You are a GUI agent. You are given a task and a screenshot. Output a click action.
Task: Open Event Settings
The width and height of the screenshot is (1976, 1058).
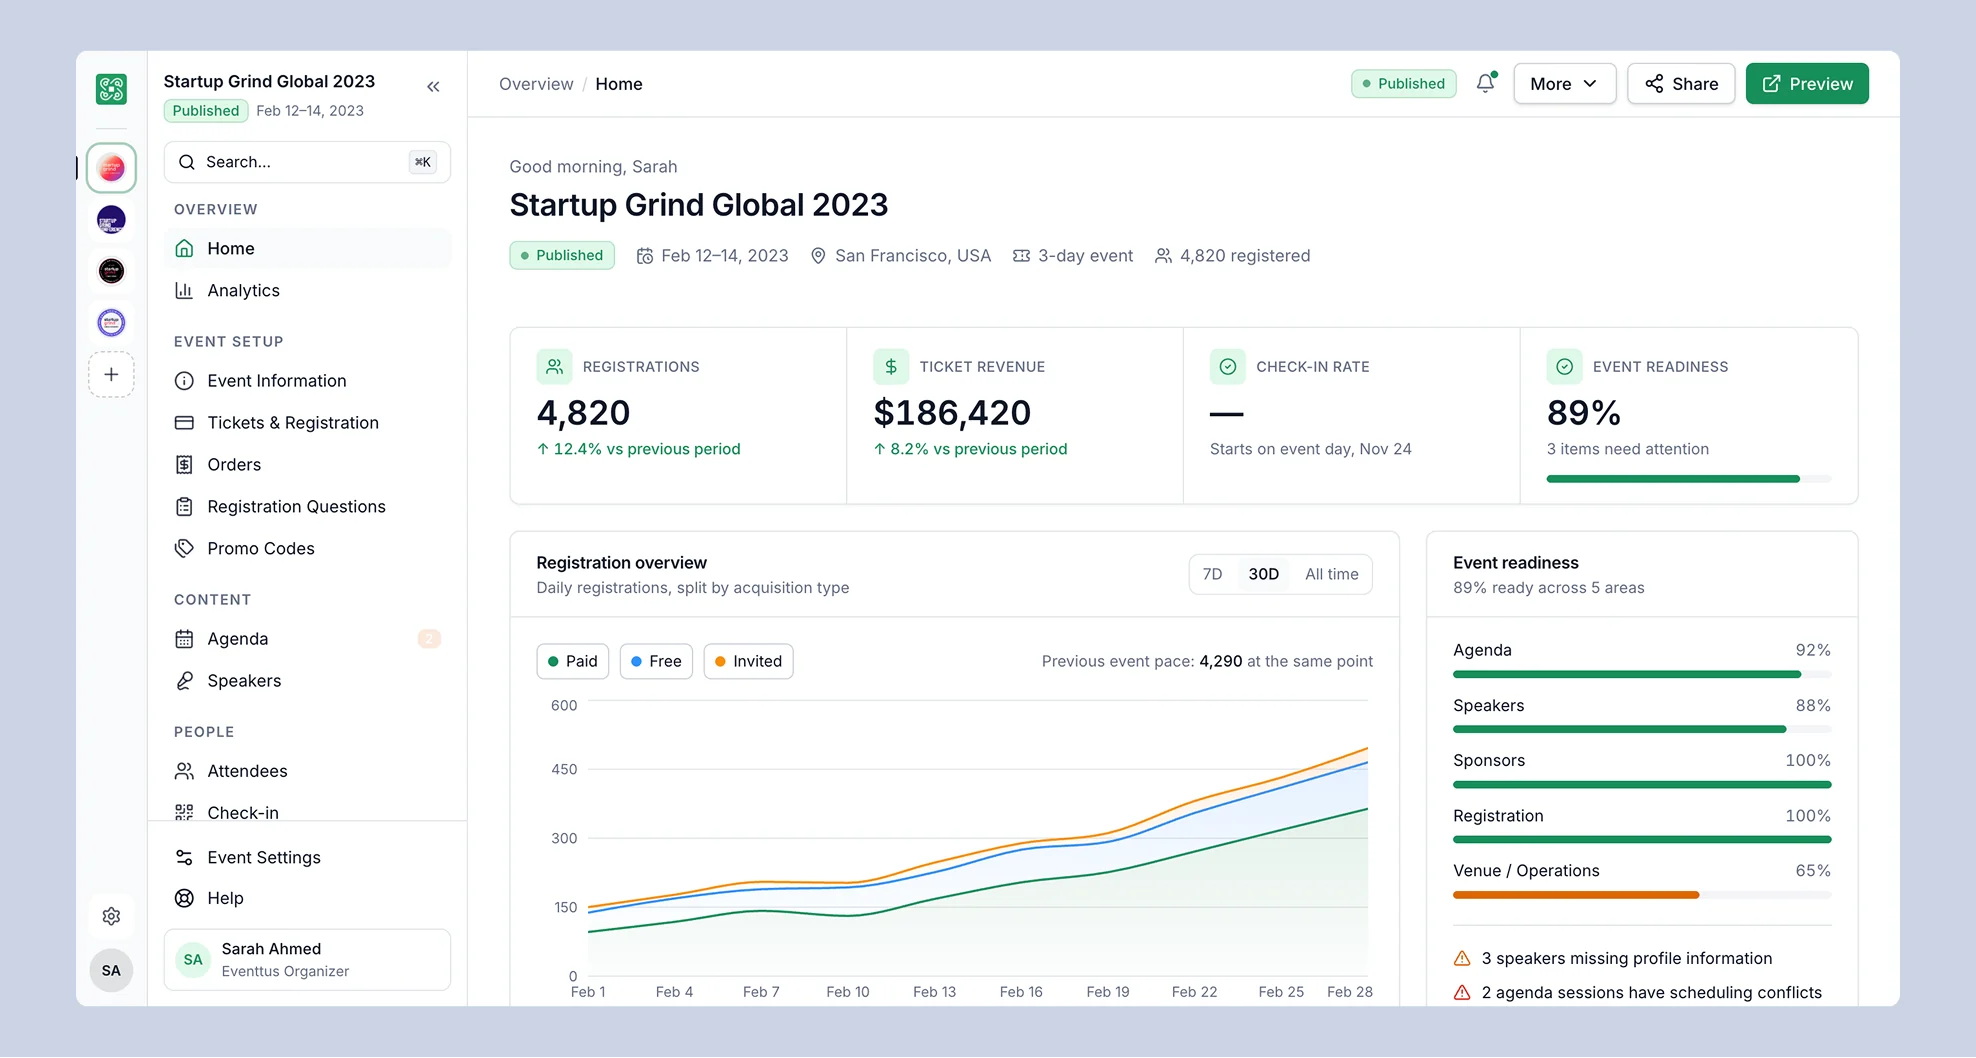tap(307, 857)
